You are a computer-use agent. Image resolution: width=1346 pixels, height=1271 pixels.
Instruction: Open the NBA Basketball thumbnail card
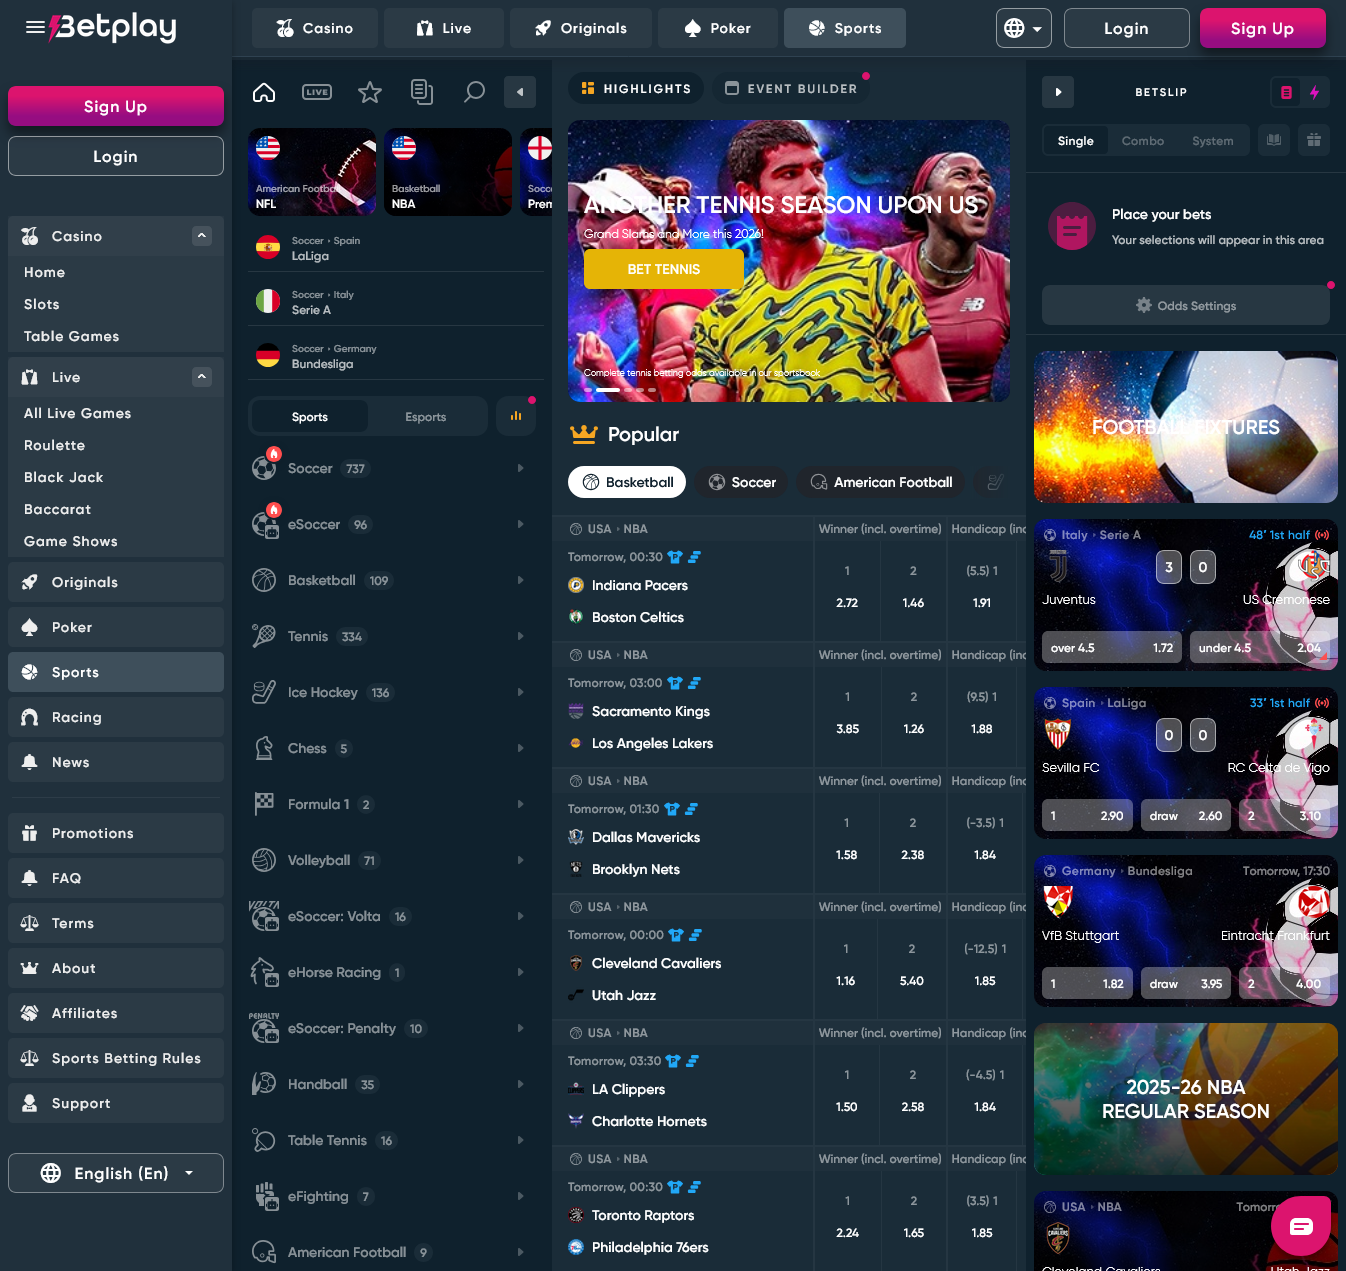(x=448, y=171)
